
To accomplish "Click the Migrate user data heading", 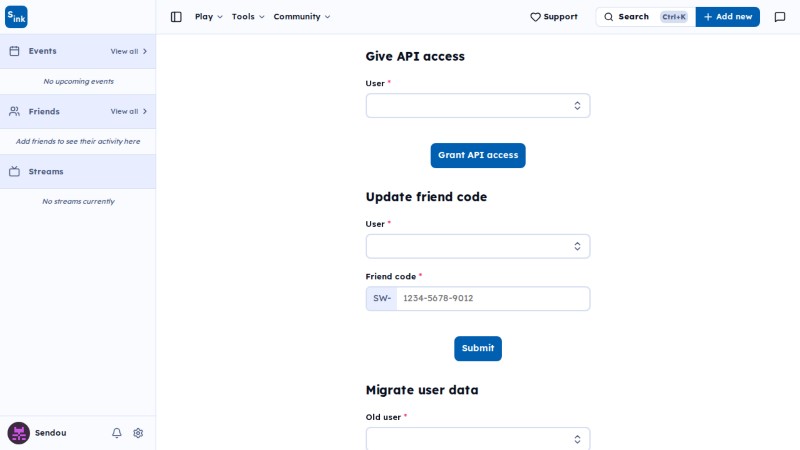I will pyautogui.click(x=422, y=390).
